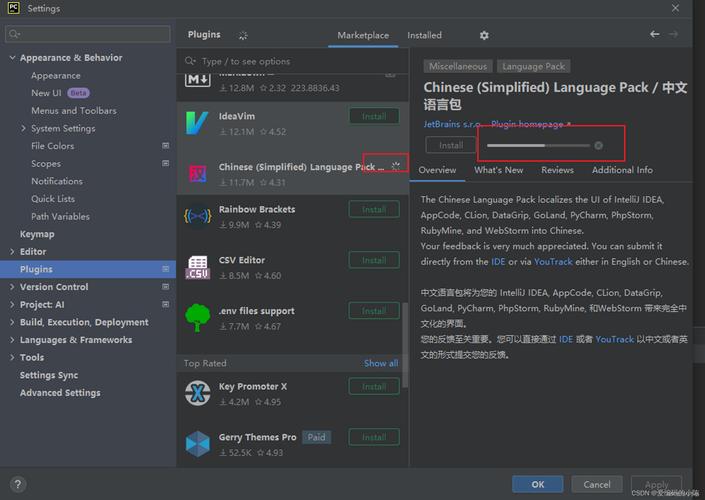Install the CSV Editor plugin
The height and width of the screenshot is (500, 705).
374,260
